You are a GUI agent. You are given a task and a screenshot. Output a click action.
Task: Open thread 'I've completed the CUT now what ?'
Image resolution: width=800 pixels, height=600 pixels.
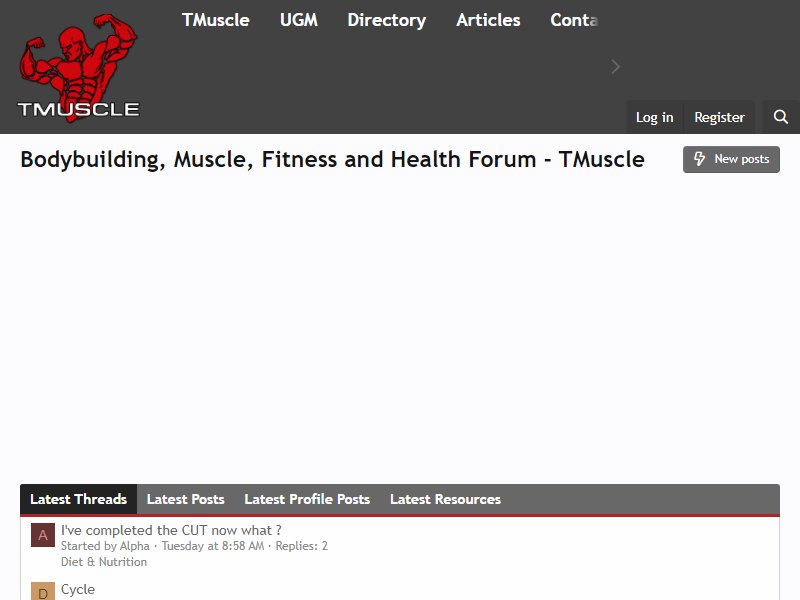point(171,530)
